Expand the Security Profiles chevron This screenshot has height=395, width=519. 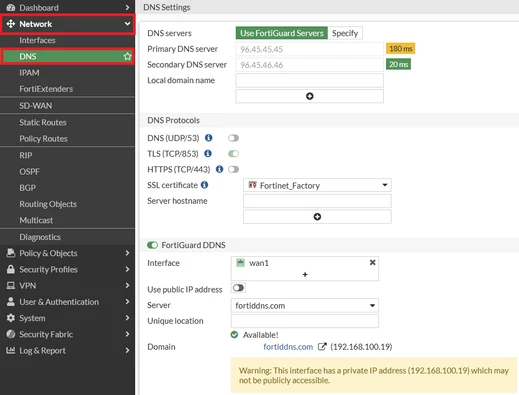(x=127, y=269)
